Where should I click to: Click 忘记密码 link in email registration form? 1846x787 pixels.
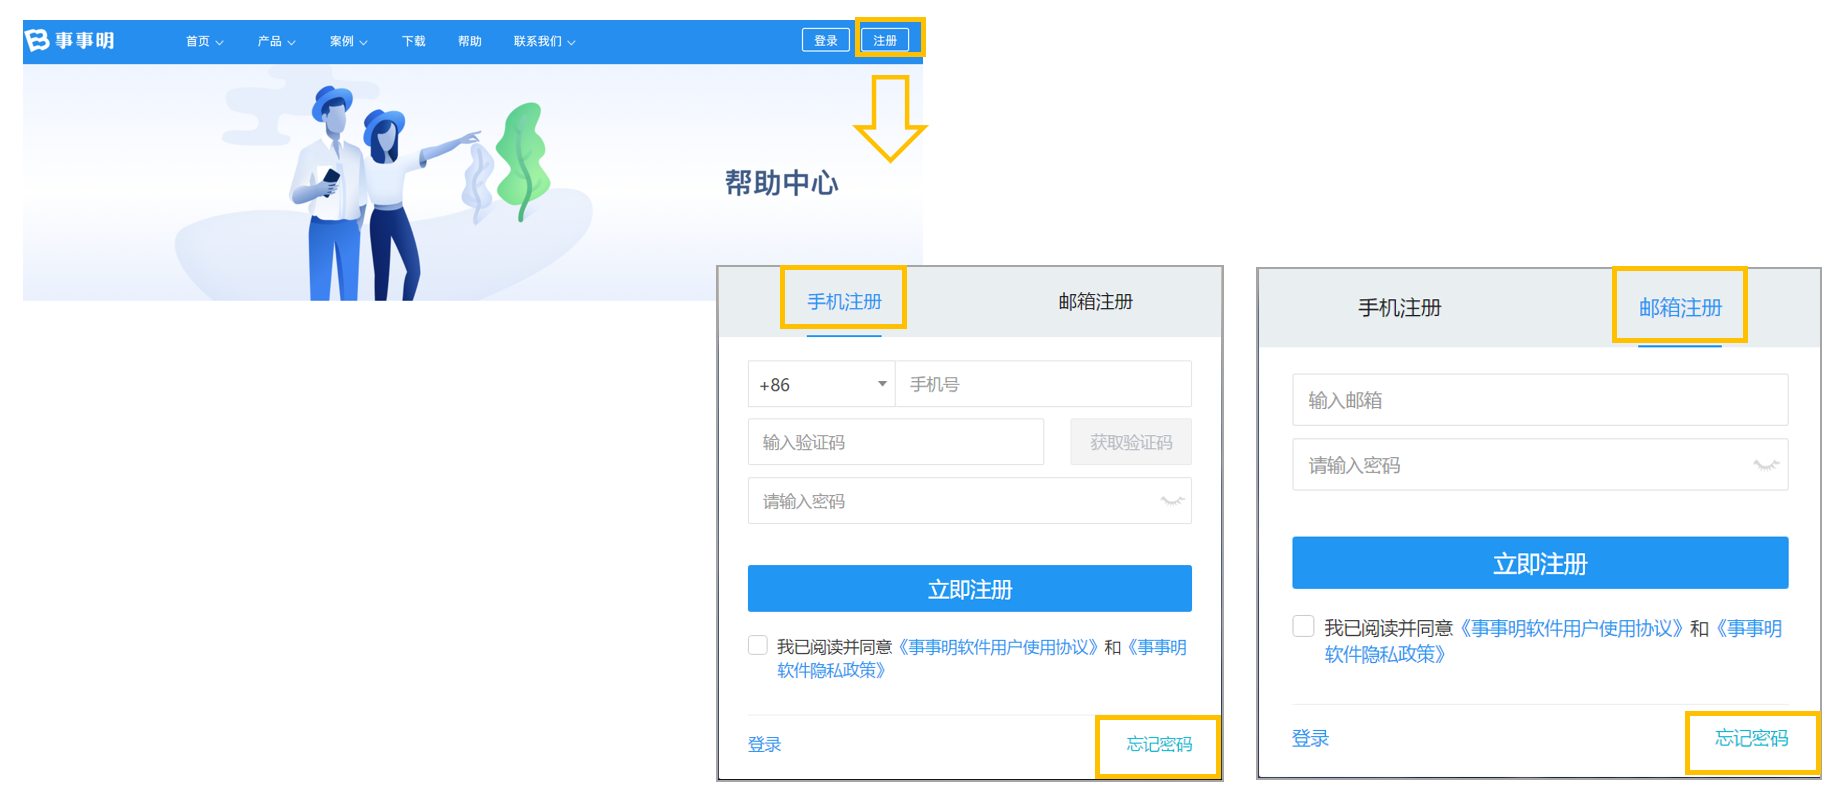[x=1751, y=738]
